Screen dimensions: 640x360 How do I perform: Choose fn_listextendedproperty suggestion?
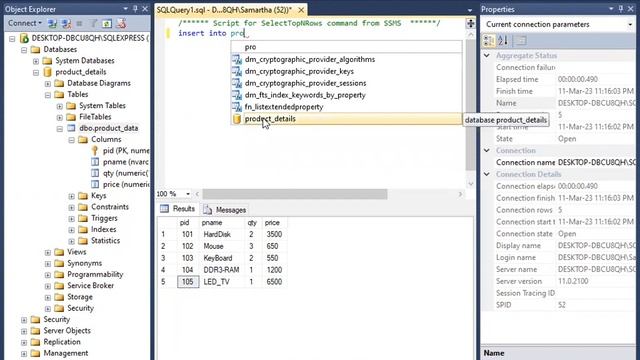click(347, 107)
